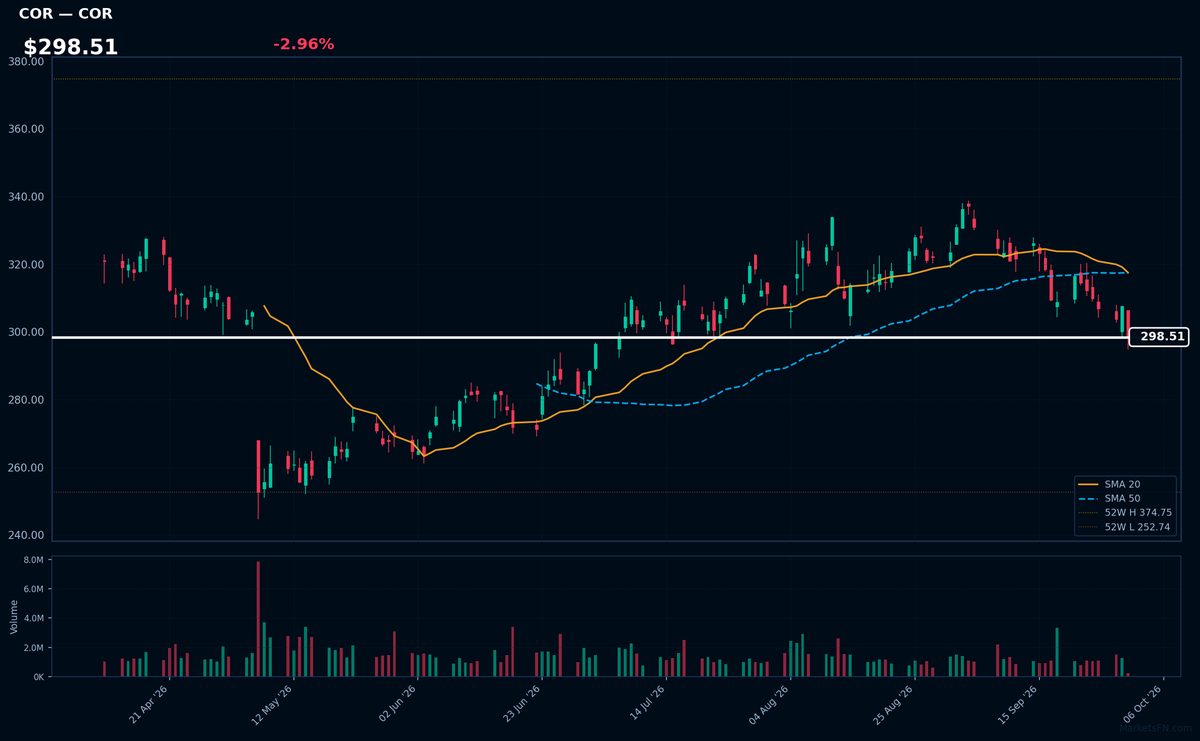This screenshot has height=741, width=1200.
Task: Click the 23 Jun '26 date label
Action: click(521, 704)
